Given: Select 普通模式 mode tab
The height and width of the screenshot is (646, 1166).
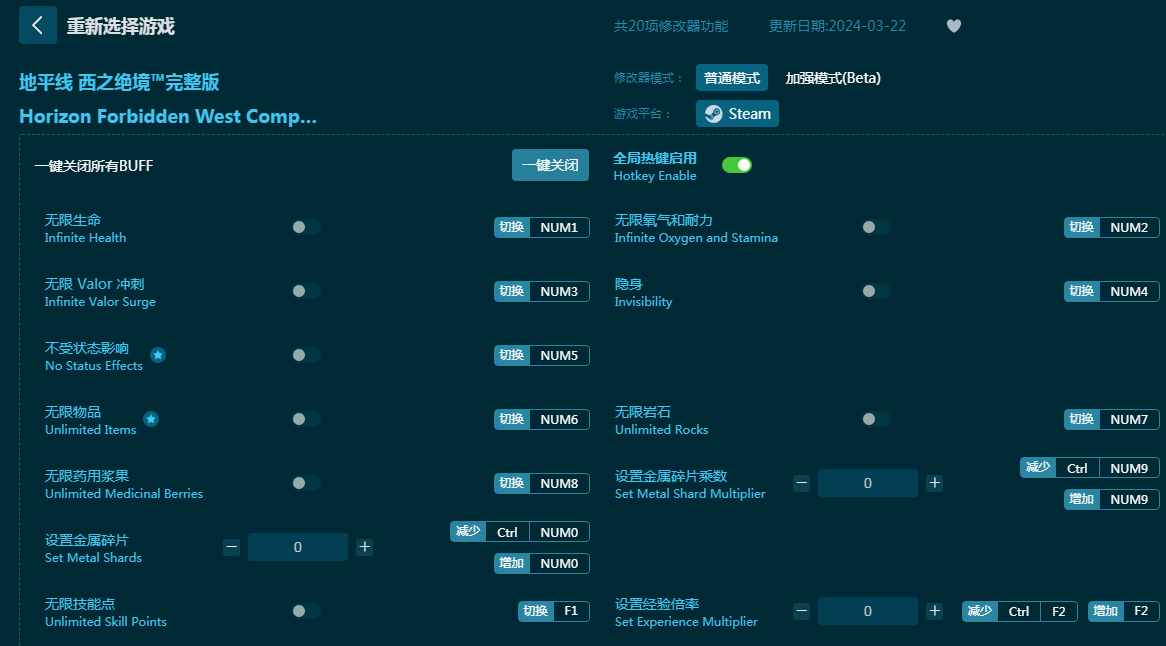Looking at the screenshot, I should click(732, 78).
